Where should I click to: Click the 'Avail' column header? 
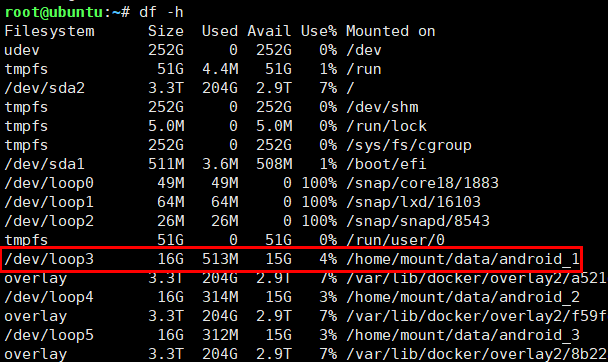[269, 31]
